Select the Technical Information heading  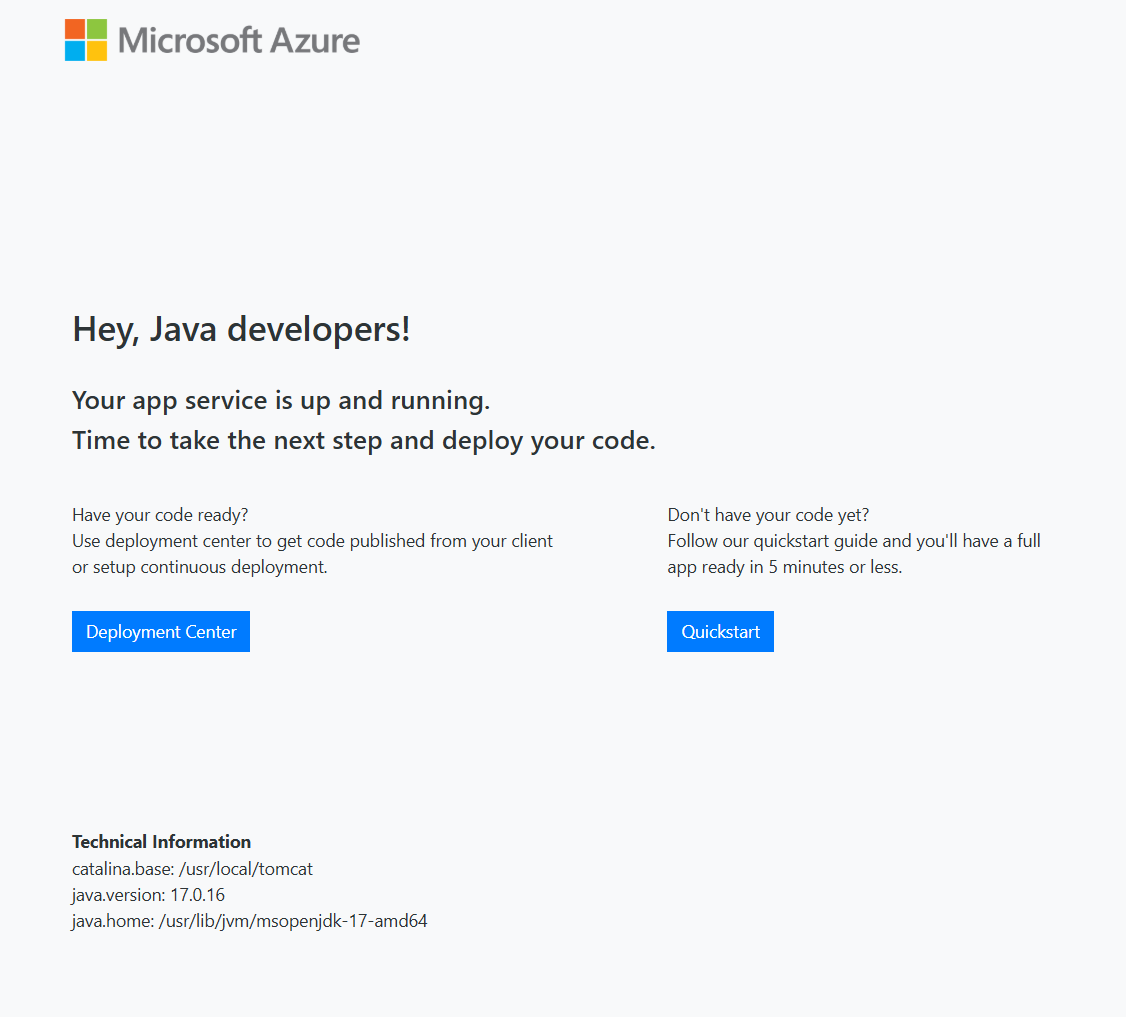click(160, 841)
